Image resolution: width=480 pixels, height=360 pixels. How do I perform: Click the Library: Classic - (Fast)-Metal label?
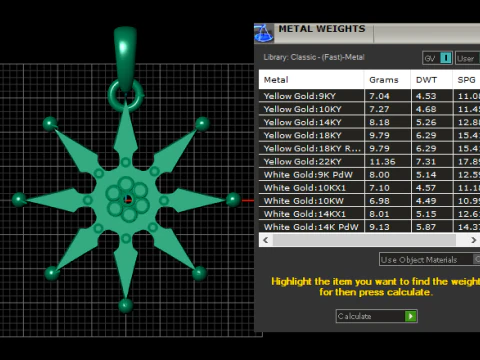click(x=314, y=57)
